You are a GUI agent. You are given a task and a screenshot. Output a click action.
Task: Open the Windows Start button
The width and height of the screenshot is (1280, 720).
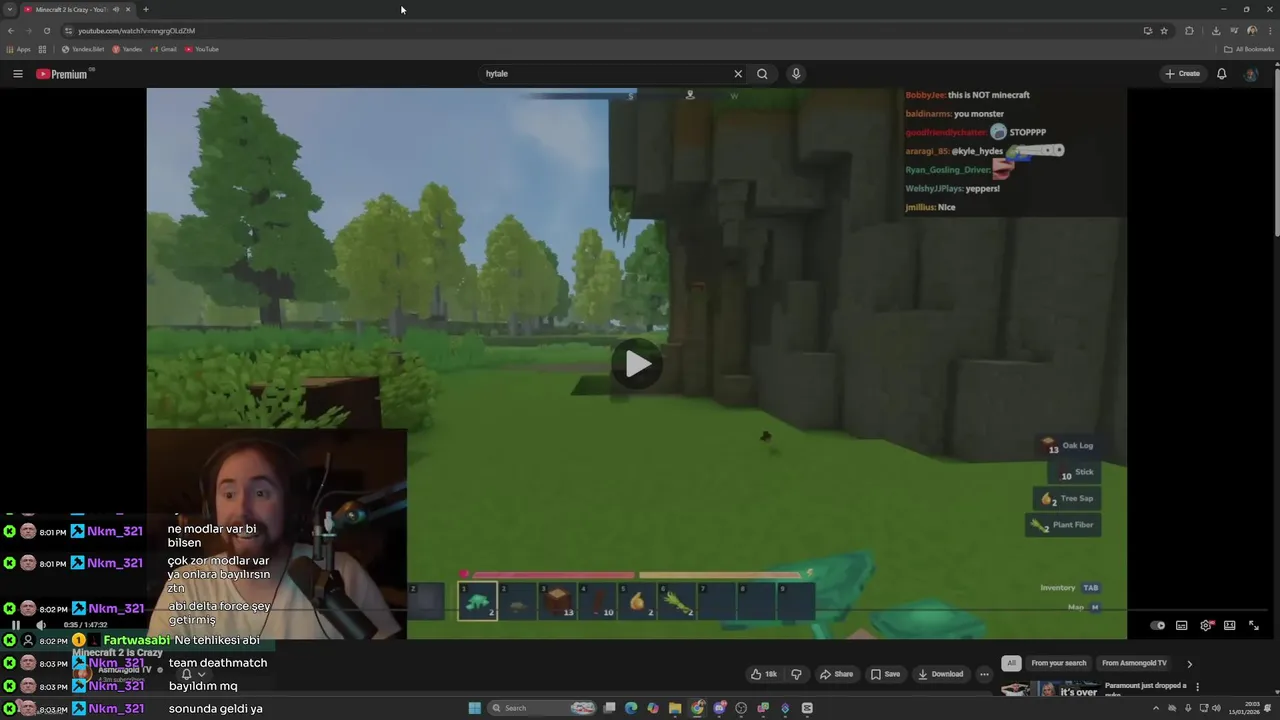(475, 708)
